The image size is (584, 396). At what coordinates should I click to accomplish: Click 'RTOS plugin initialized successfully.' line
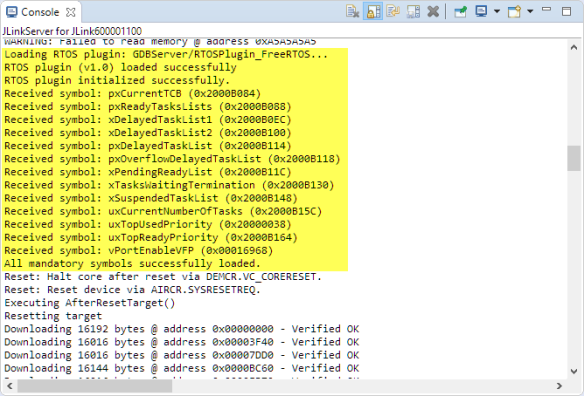click(117, 80)
